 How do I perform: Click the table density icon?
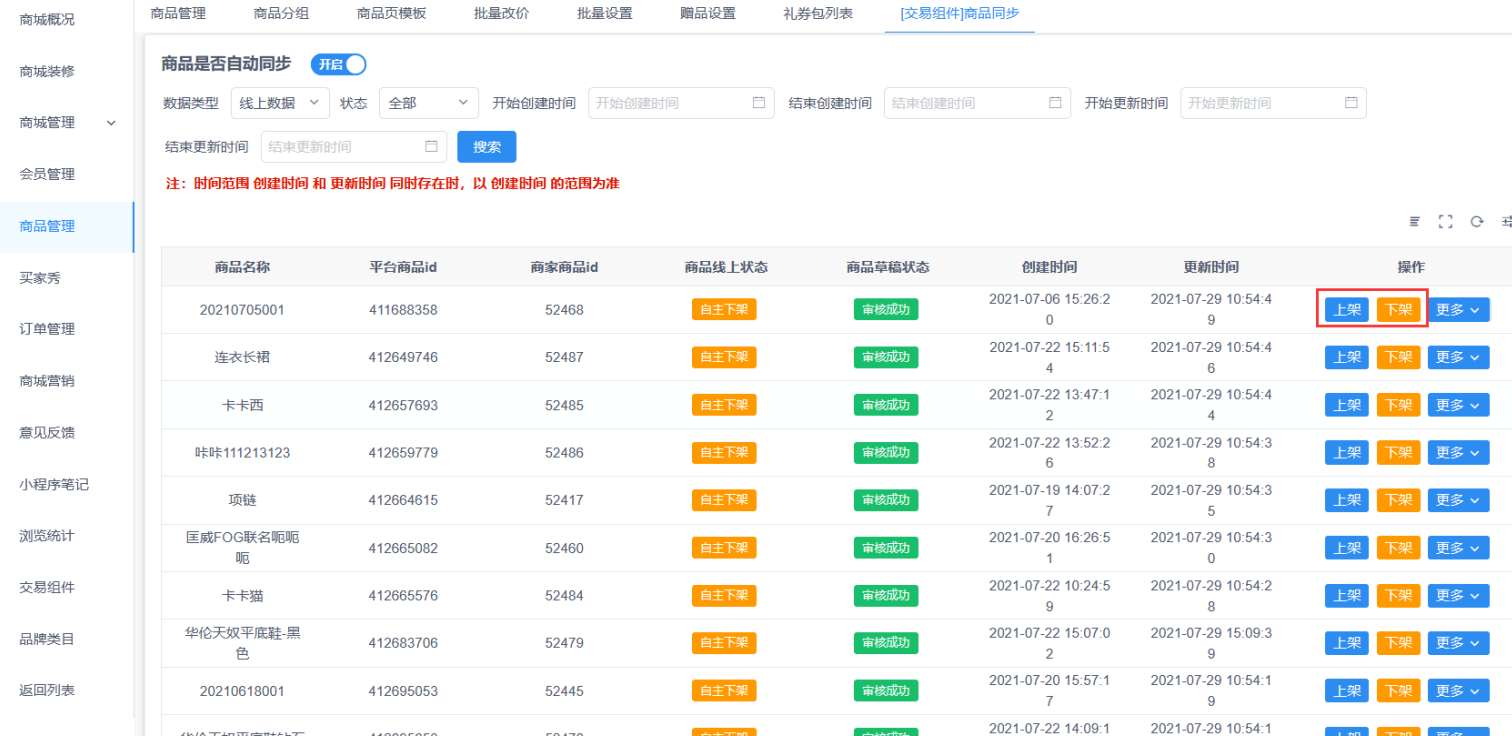1414,222
